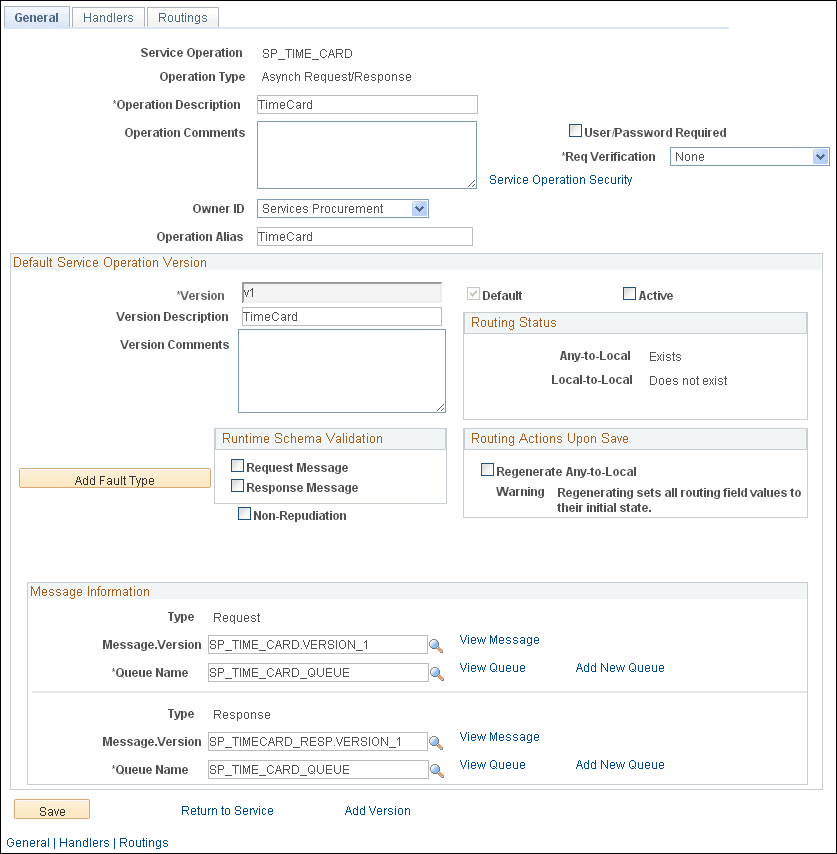Click the Save button
Screen dimensions: 837x854
tap(51, 809)
